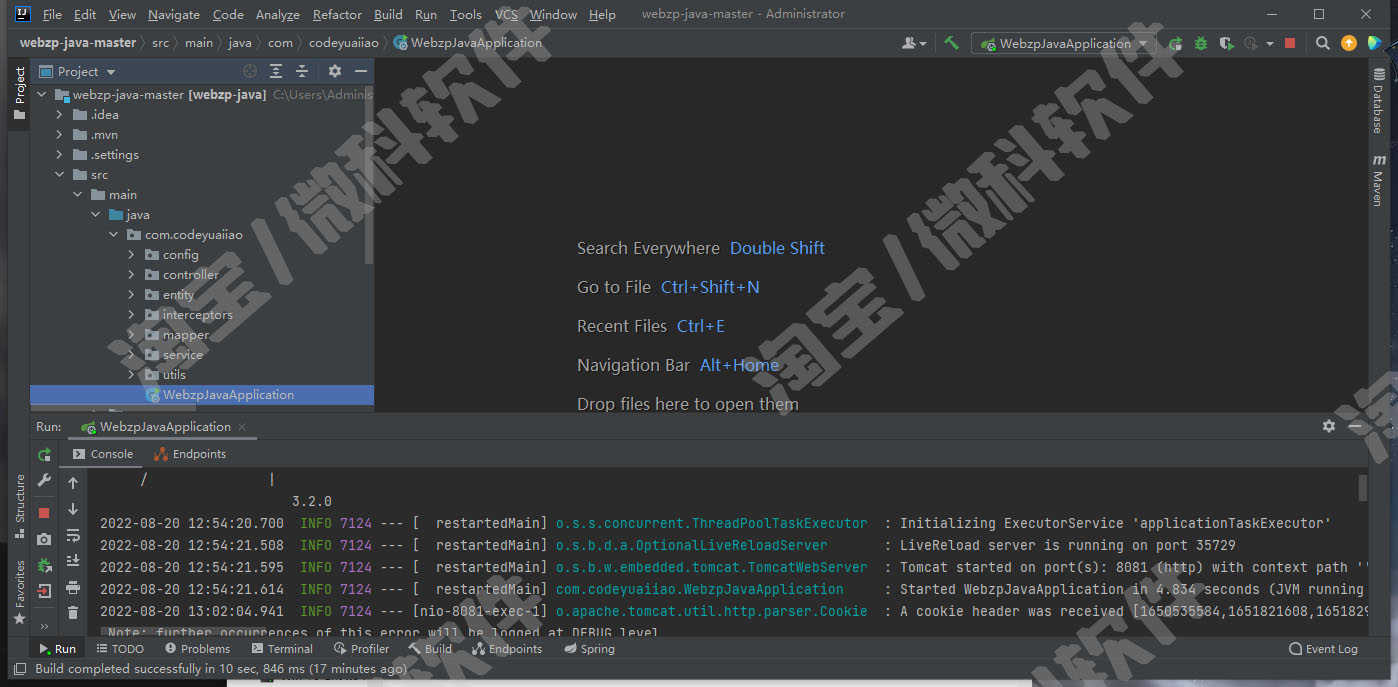
Task: Open the Code With Me user icon
Action: click(x=913, y=43)
